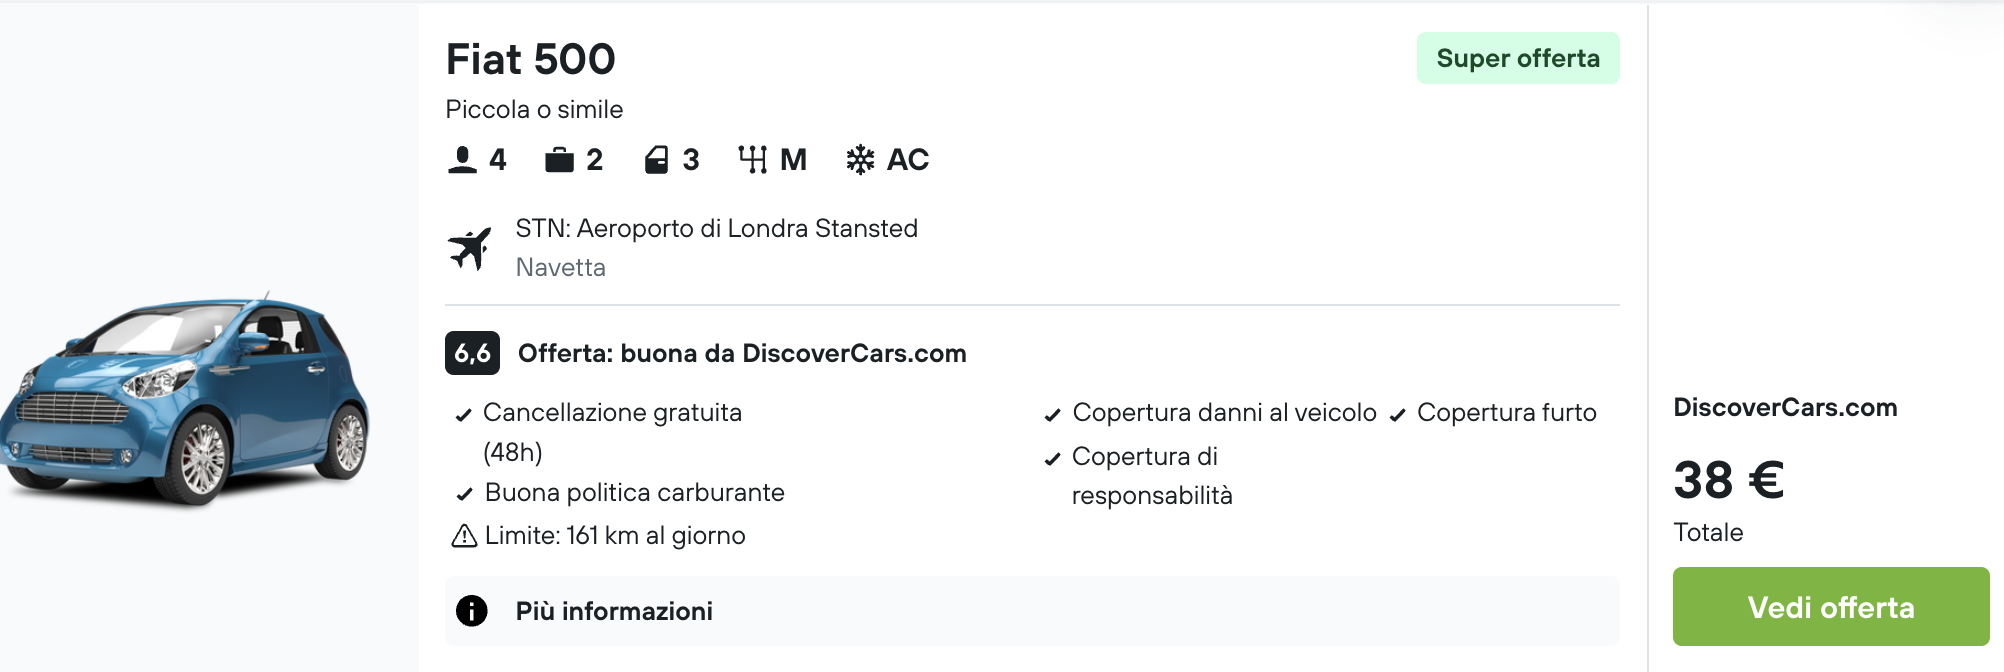Click the mileage limit warning triangle icon

coord(464,537)
